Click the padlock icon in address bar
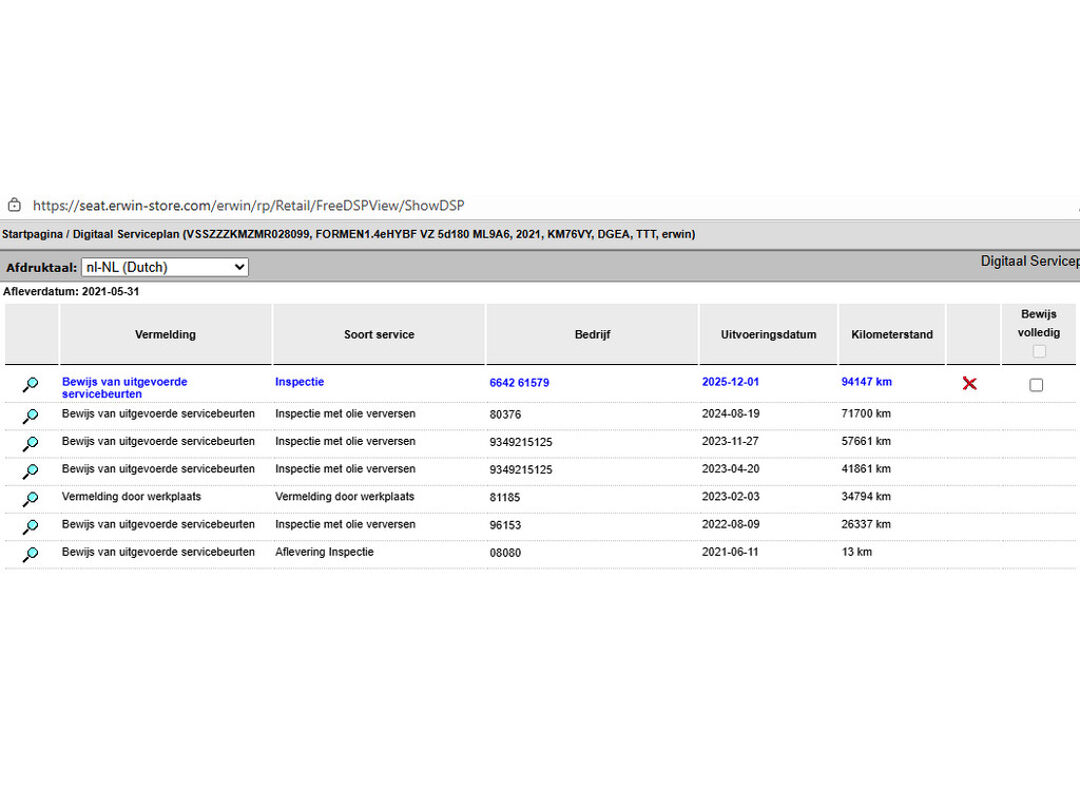The image size is (1080, 810). [14, 205]
